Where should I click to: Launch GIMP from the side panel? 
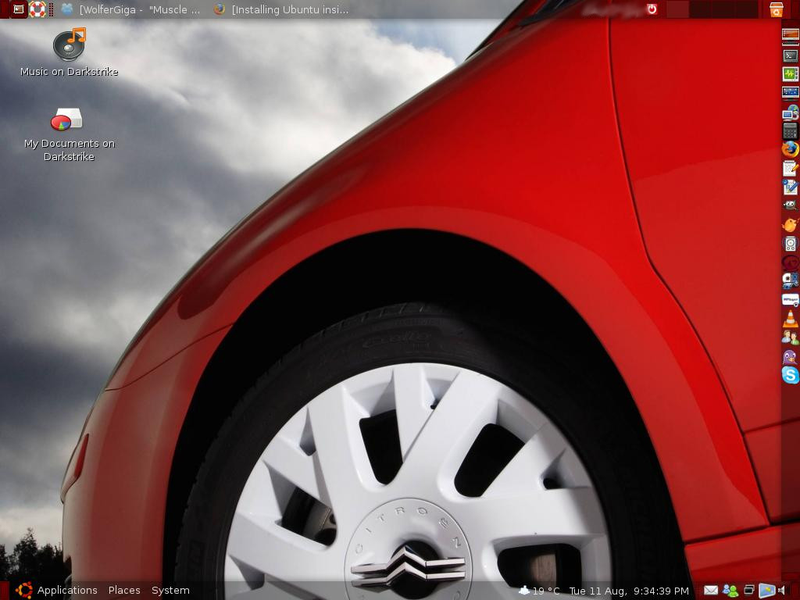pos(790,206)
